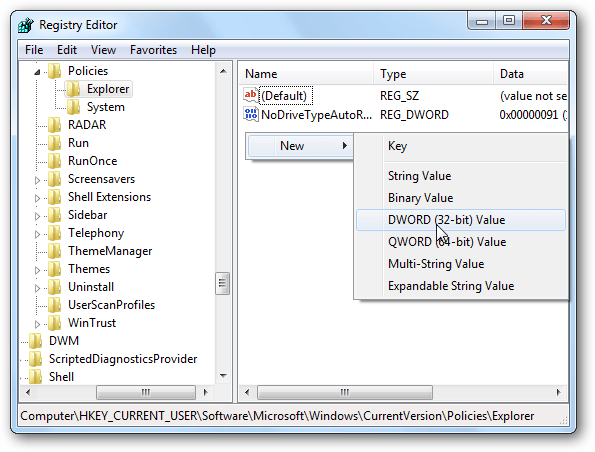Click the Policies folder icon
Image resolution: width=595 pixels, height=452 pixels.
coord(54,71)
